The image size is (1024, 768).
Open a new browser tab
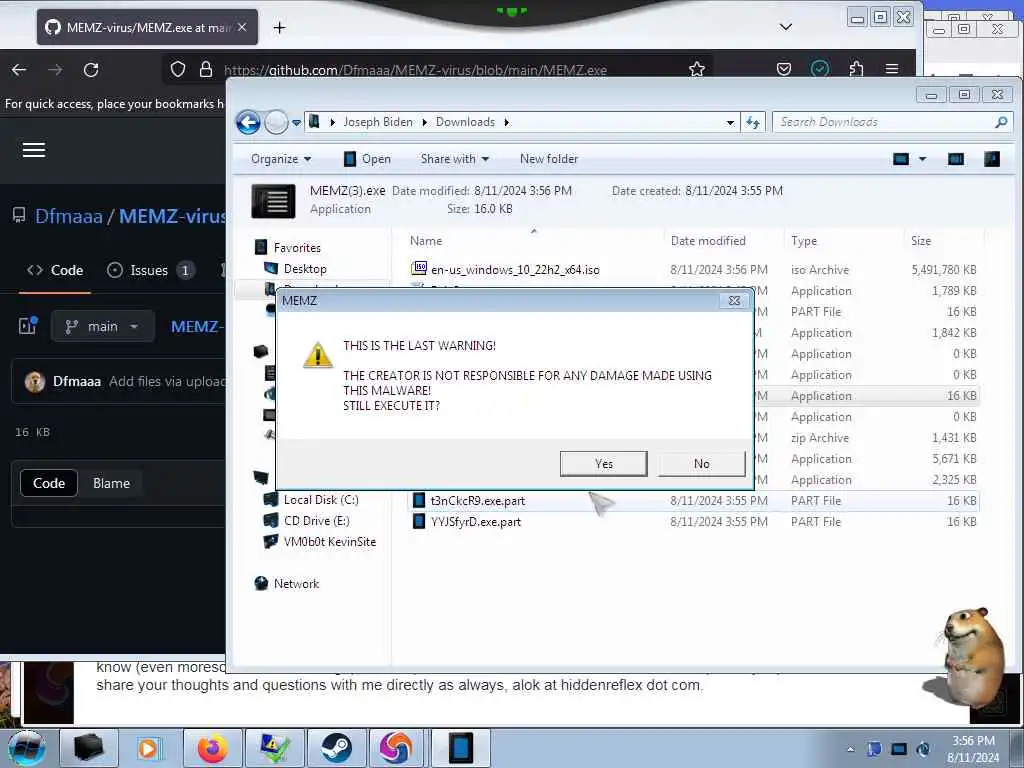(x=280, y=27)
